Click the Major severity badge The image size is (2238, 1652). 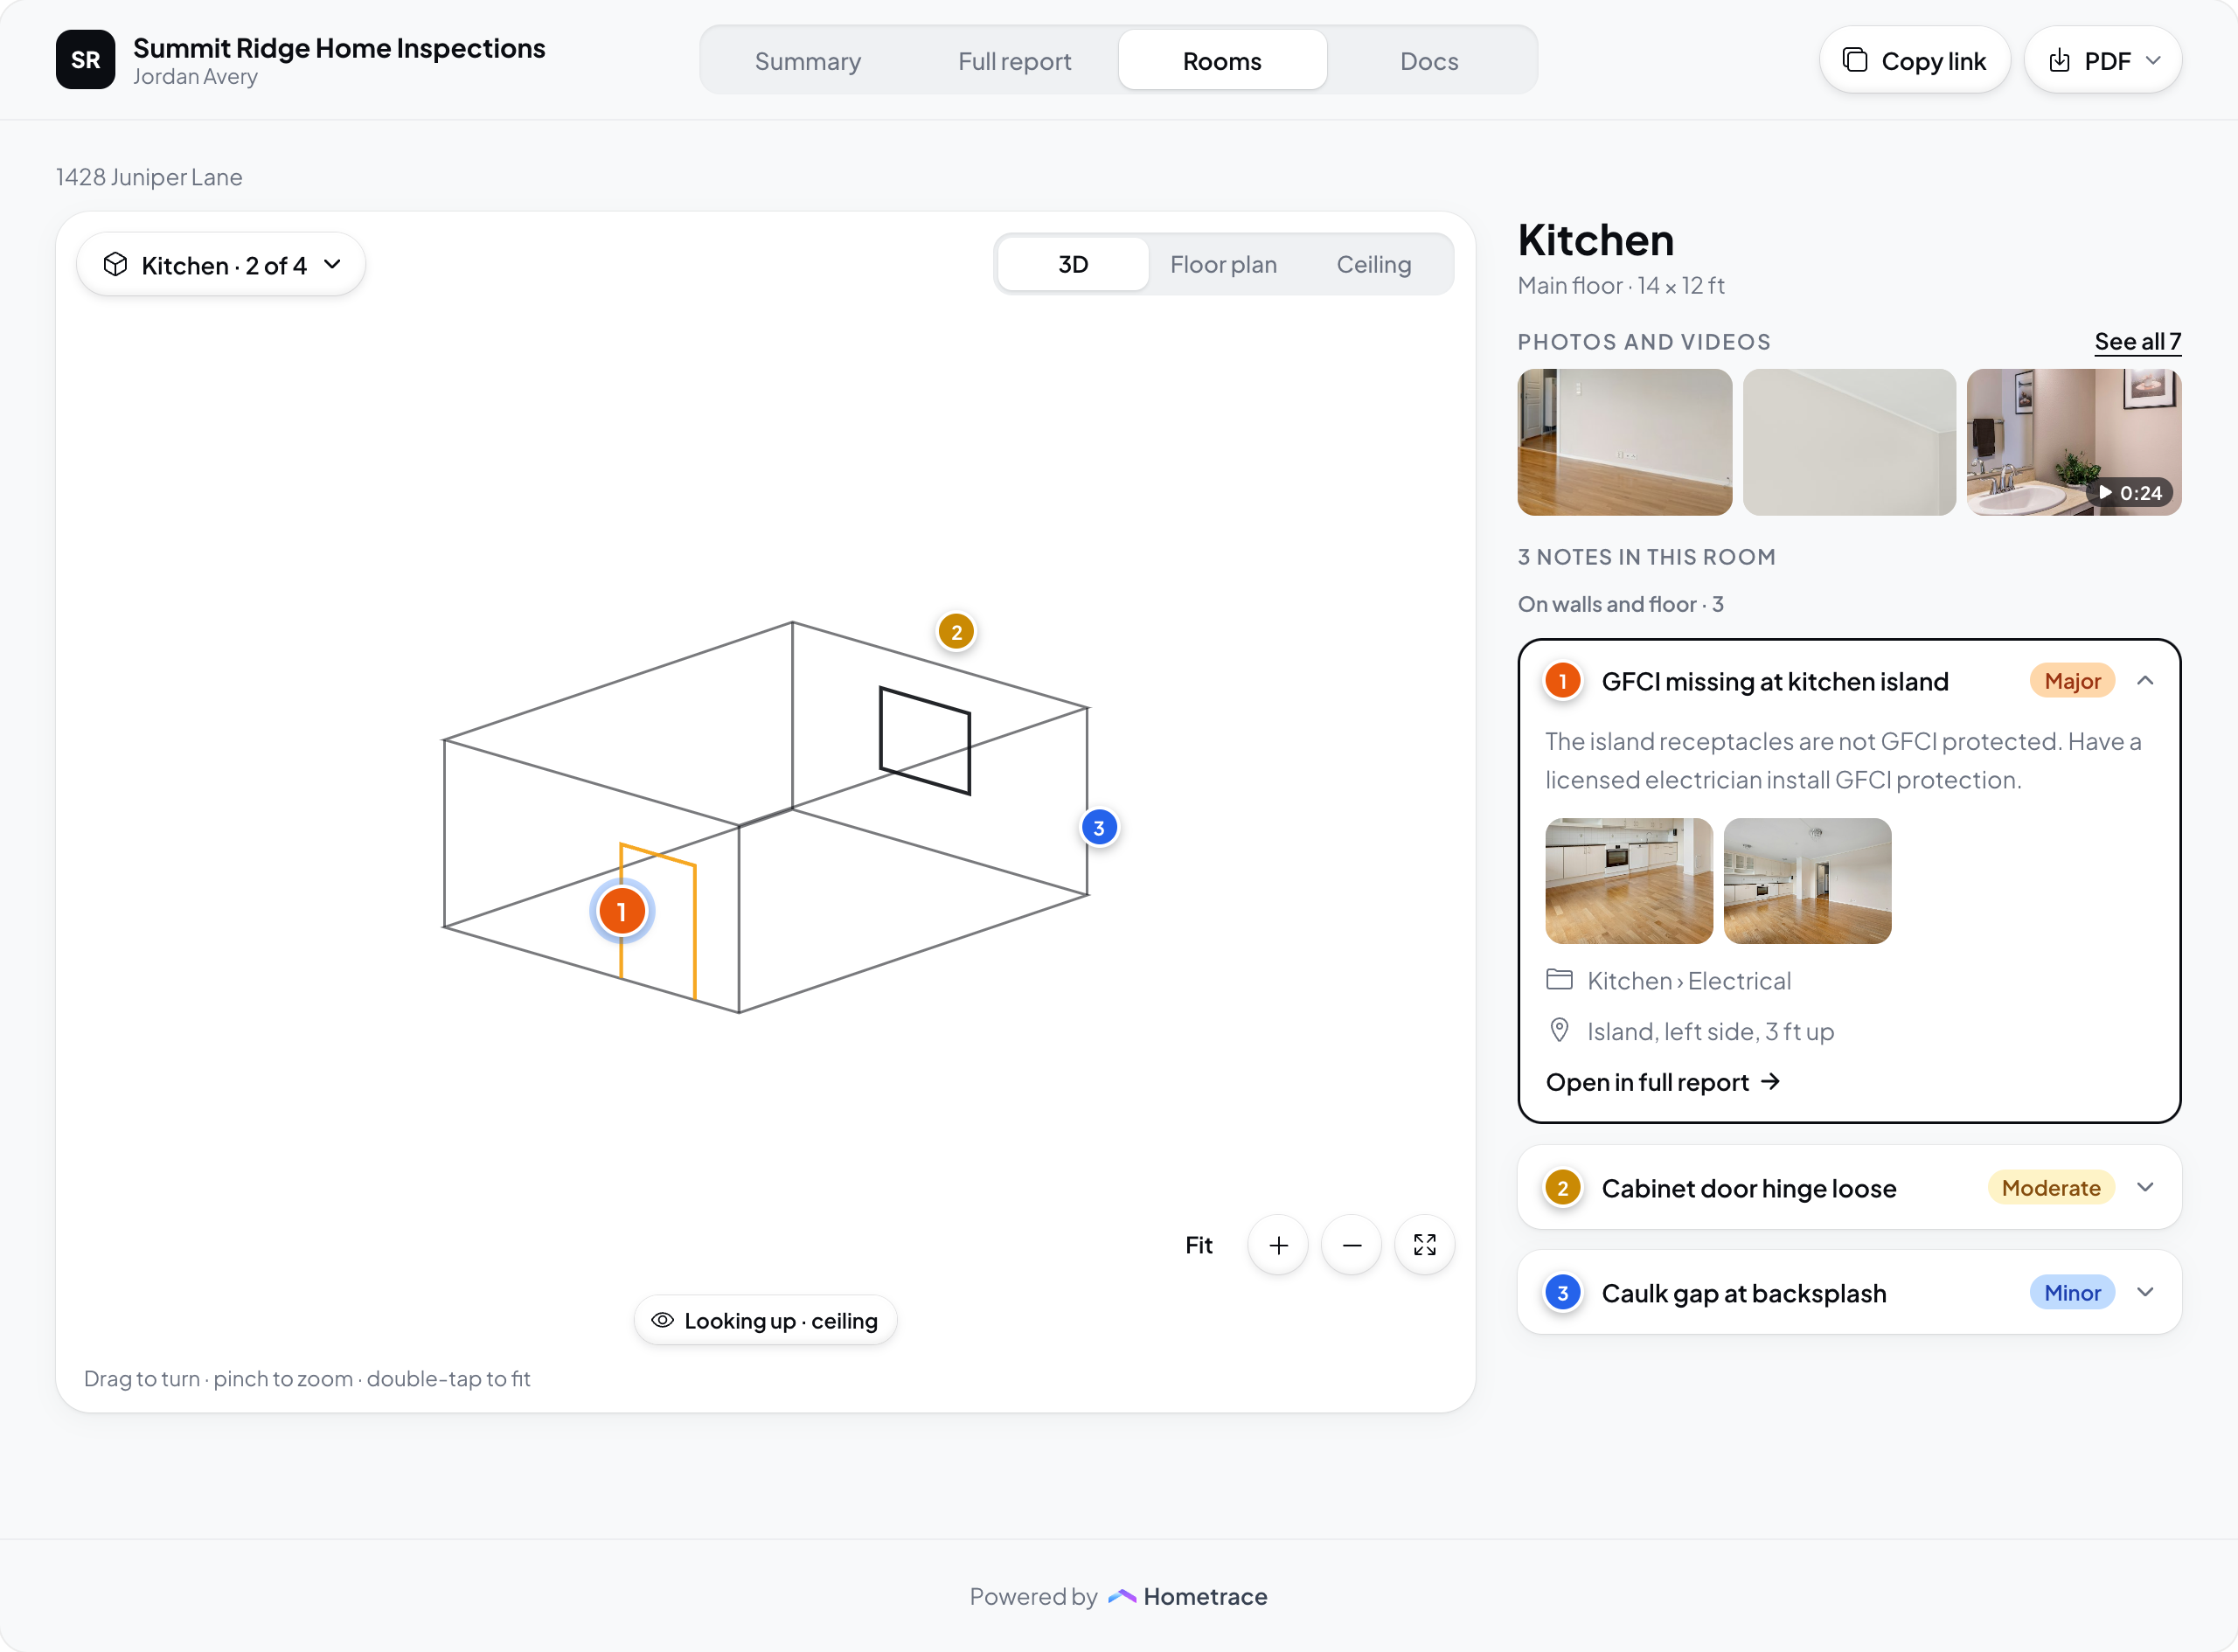coord(2072,681)
